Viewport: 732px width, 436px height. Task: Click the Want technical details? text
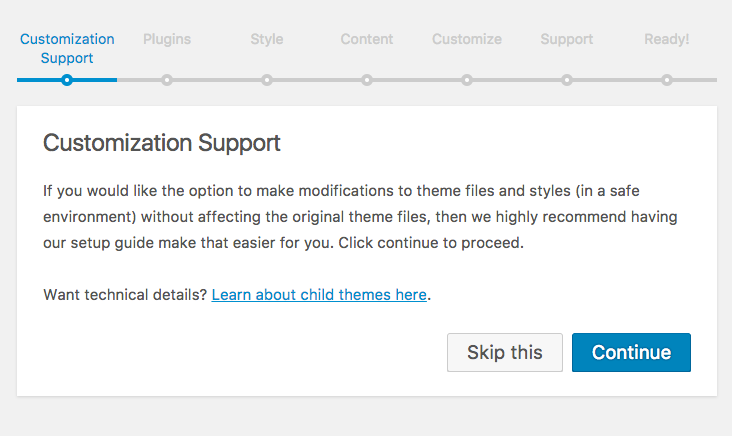[x=125, y=295]
